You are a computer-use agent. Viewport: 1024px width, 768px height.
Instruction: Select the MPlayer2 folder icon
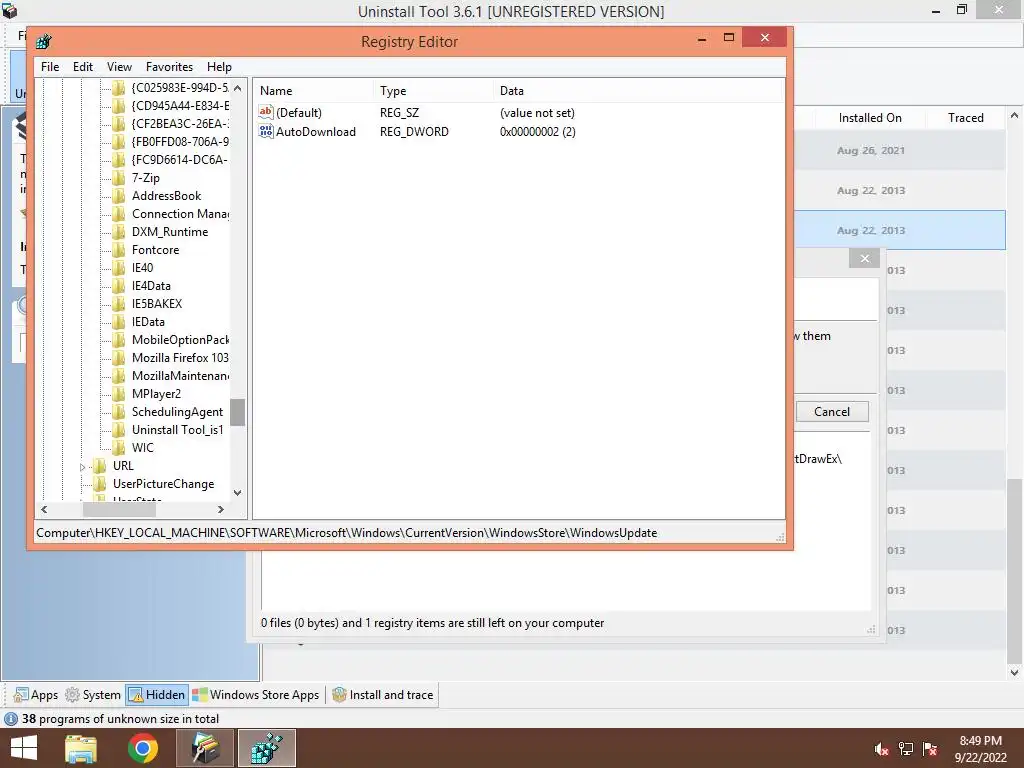(x=118, y=394)
